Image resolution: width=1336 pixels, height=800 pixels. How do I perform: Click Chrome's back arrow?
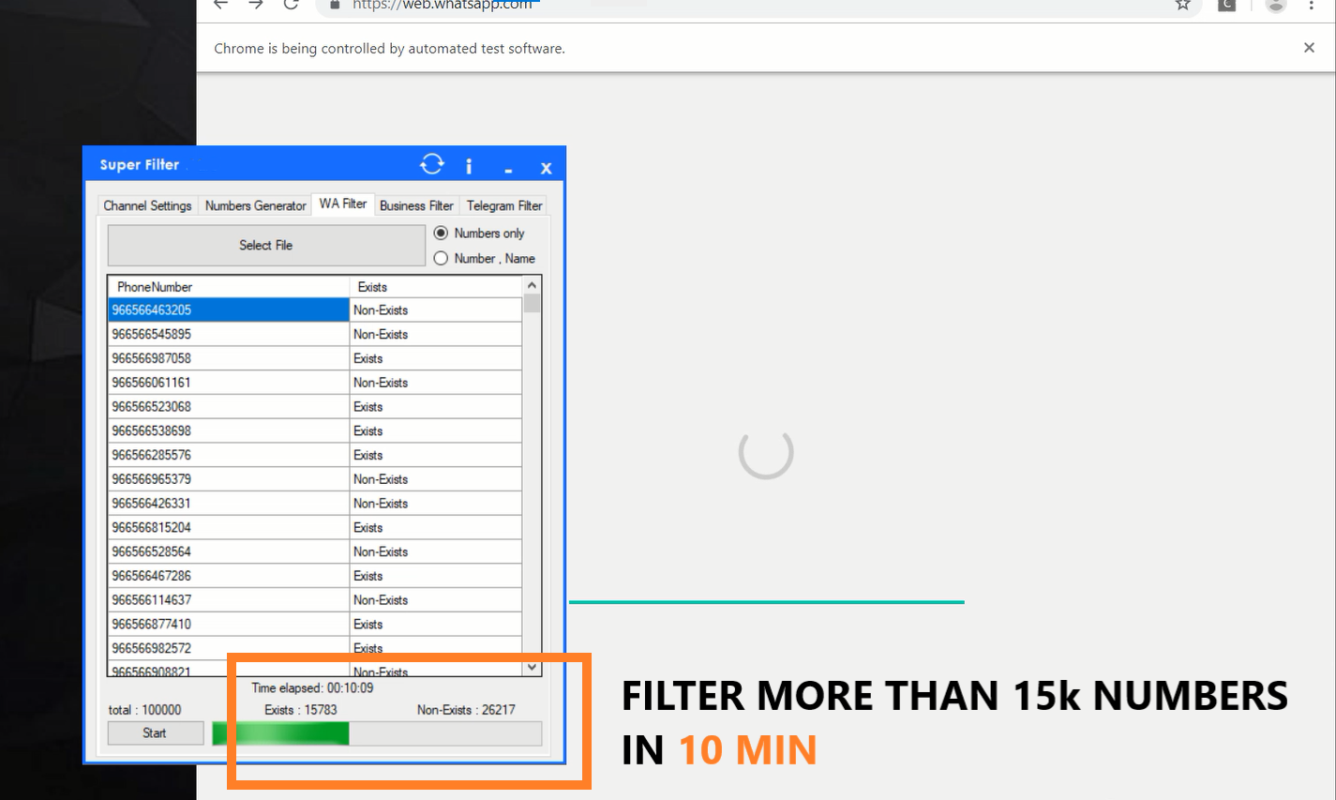(221, 4)
